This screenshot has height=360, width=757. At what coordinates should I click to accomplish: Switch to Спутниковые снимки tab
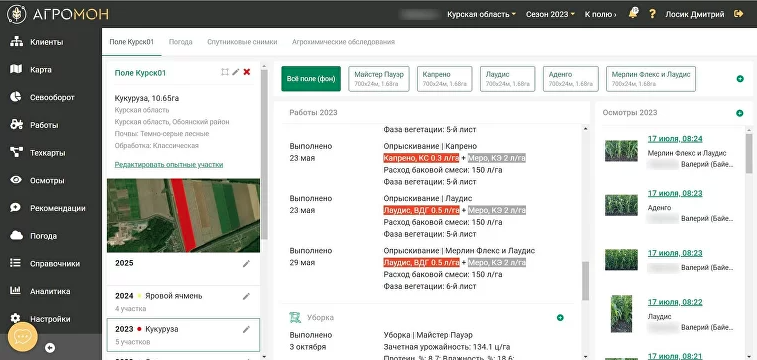(x=242, y=42)
